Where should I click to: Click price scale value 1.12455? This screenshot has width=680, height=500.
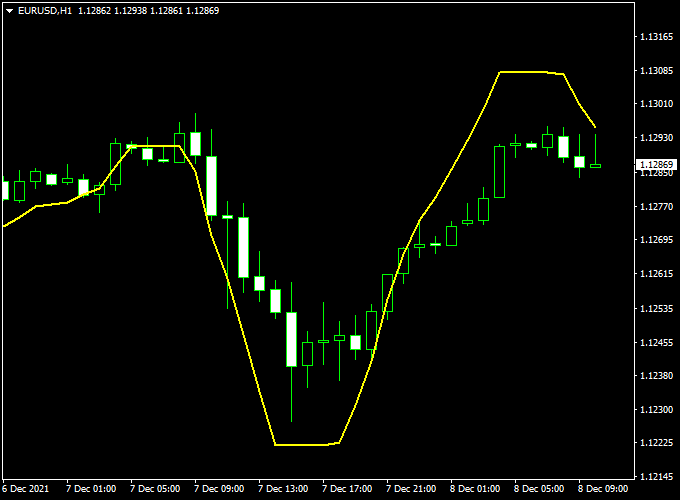tap(657, 343)
